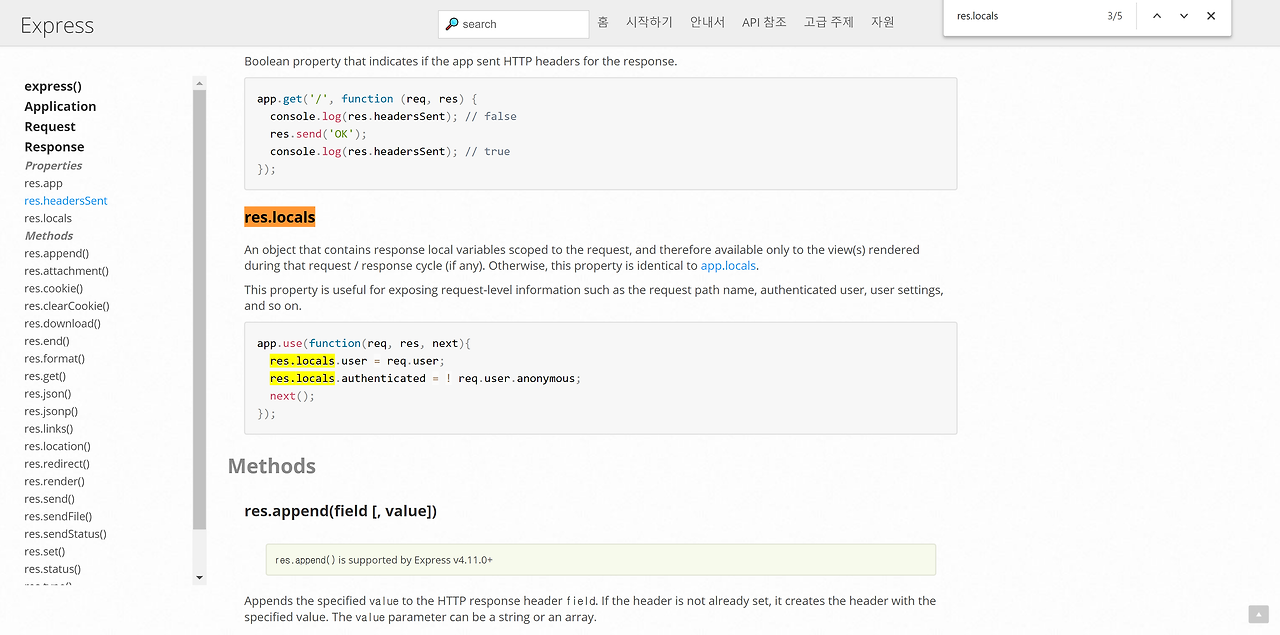
Task: Click the res.locals.authenticated code line
Action: (x=425, y=378)
